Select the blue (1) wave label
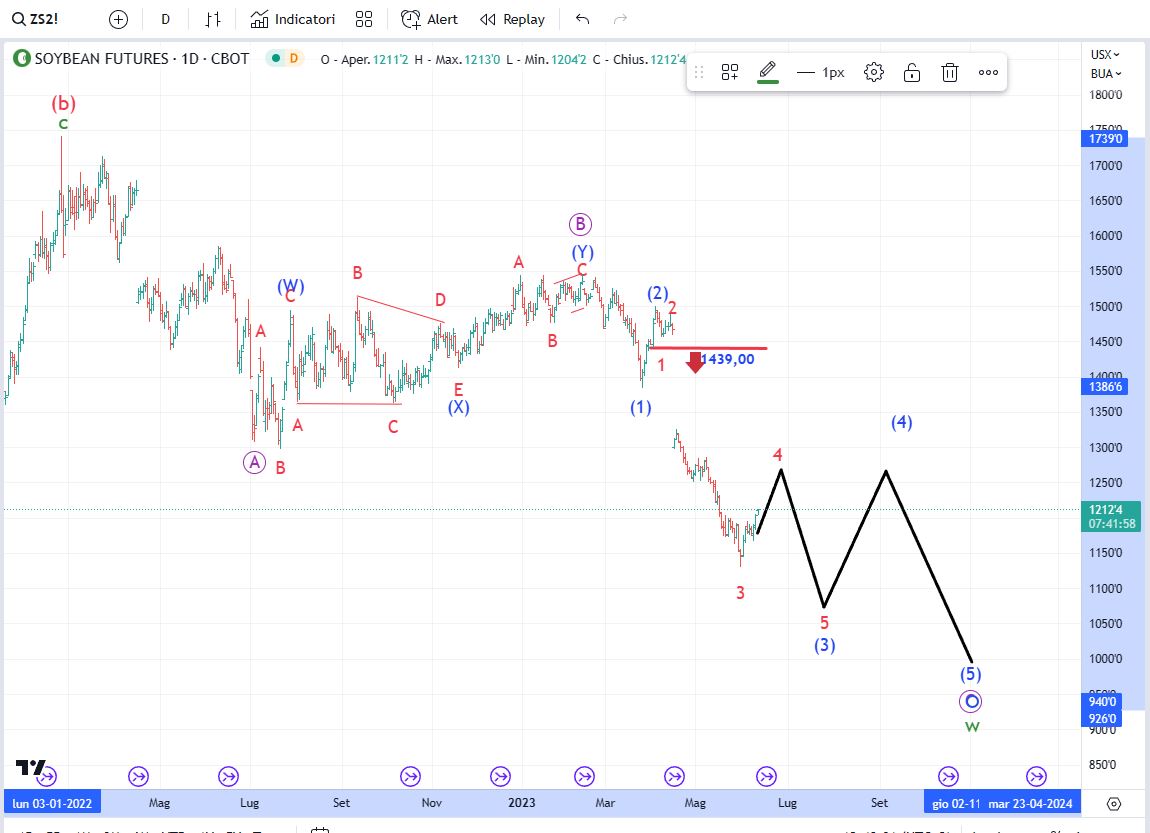The width and height of the screenshot is (1150, 833). point(641,408)
